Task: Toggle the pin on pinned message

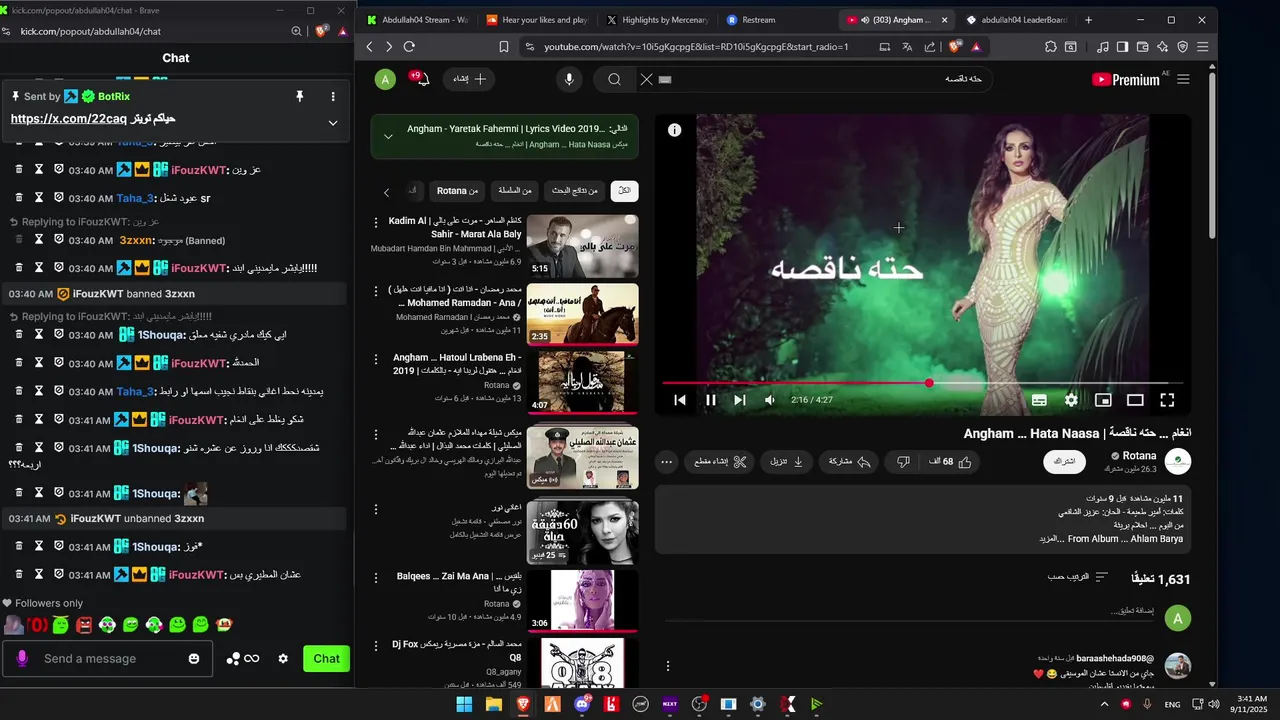Action: [x=299, y=96]
